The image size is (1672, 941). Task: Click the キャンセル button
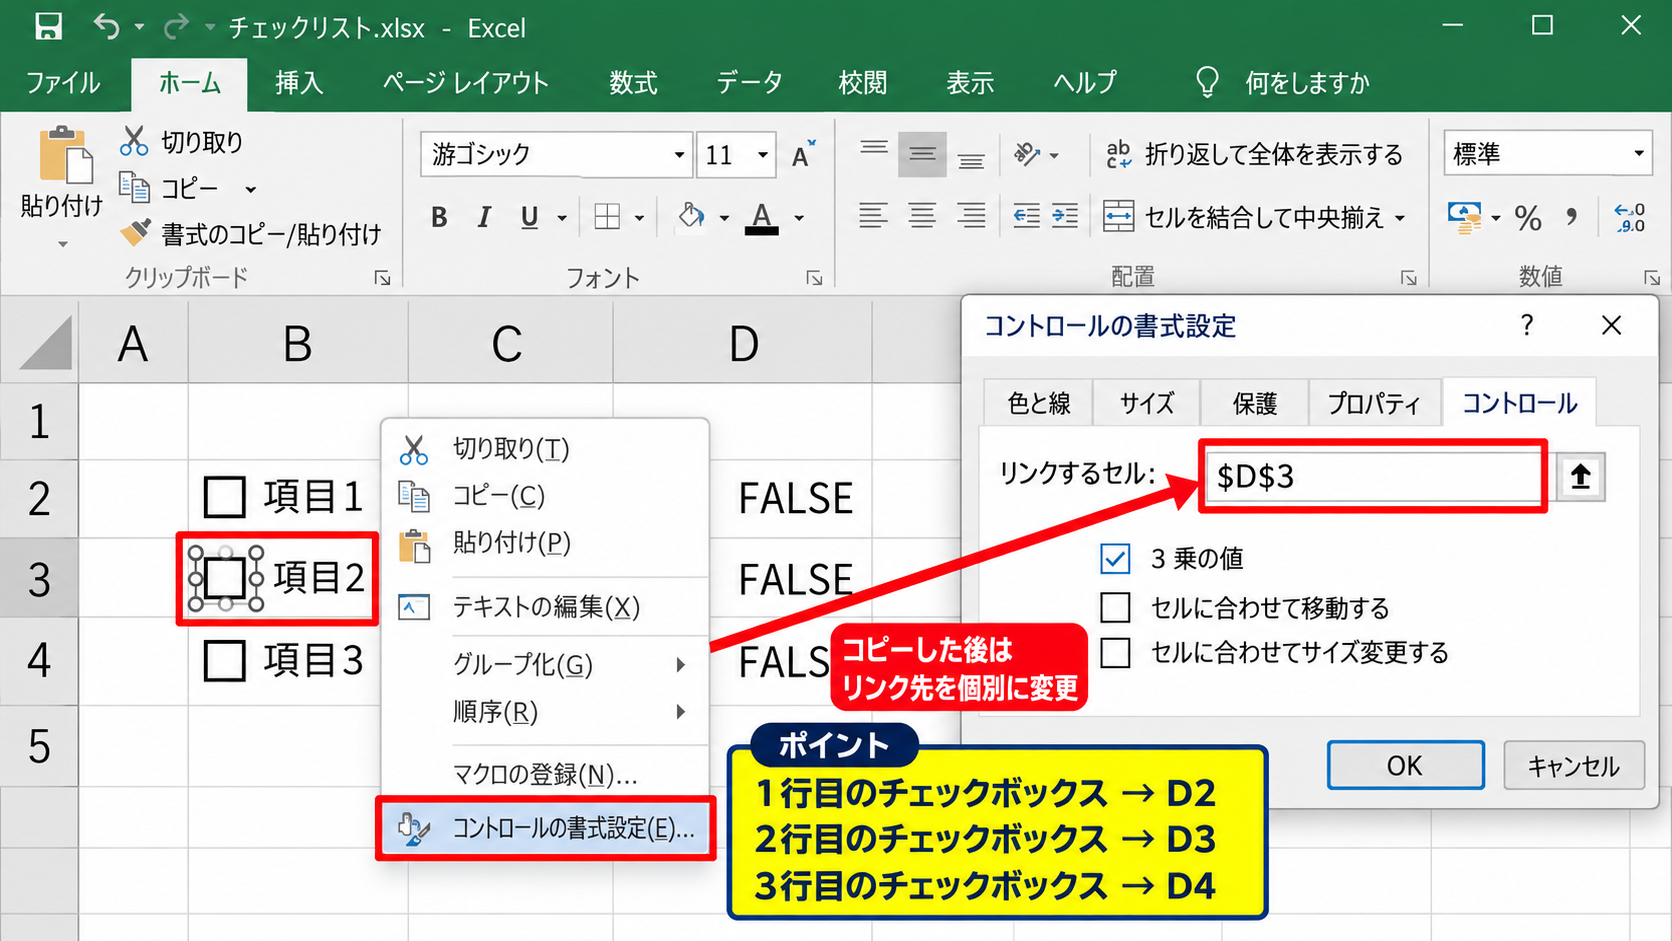1574,765
